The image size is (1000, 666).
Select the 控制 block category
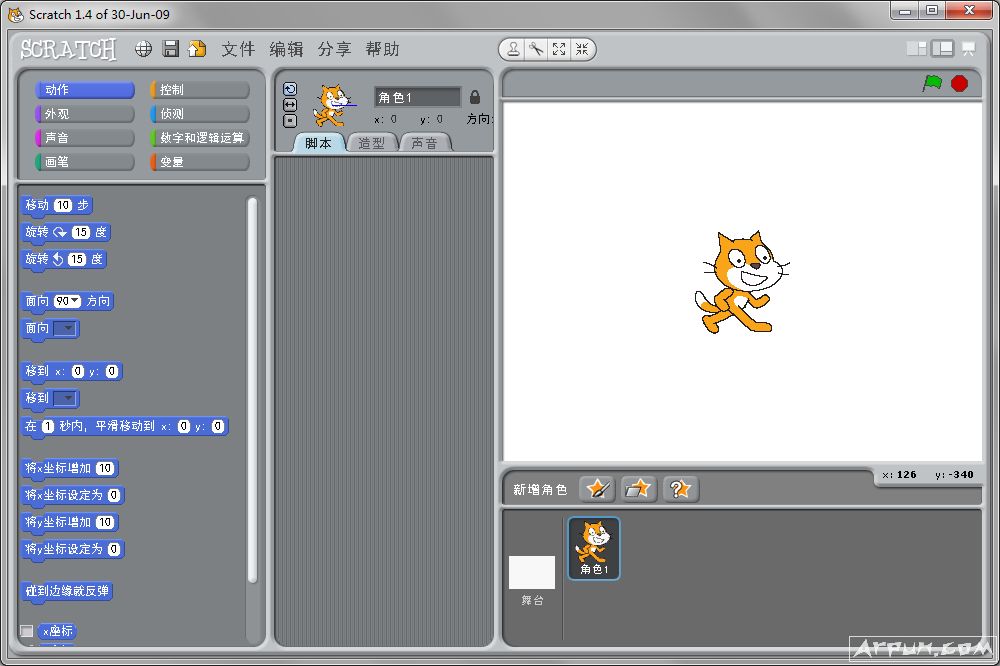point(198,89)
